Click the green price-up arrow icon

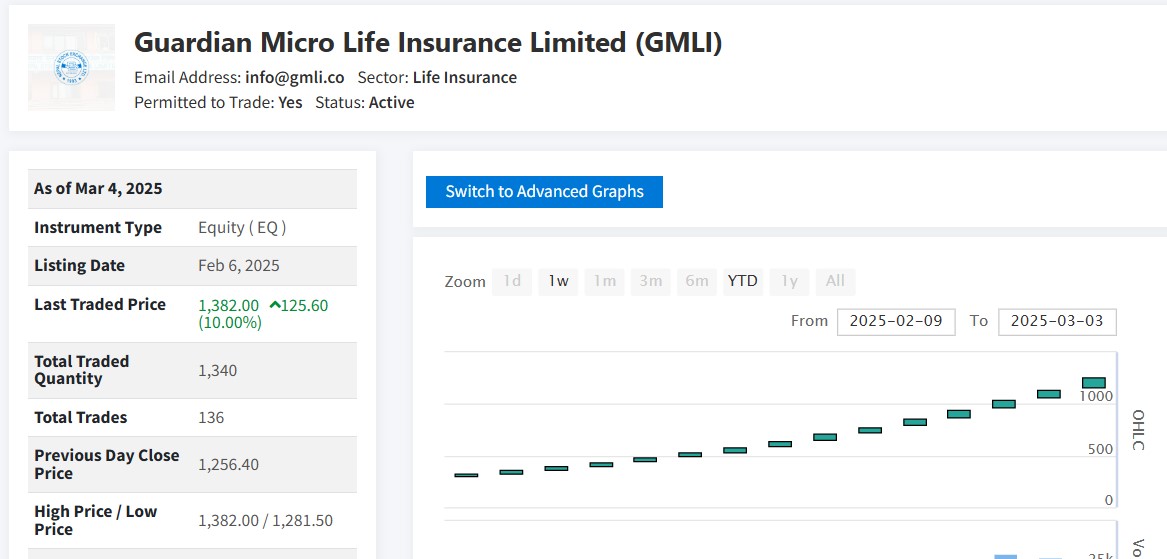tap(274, 305)
